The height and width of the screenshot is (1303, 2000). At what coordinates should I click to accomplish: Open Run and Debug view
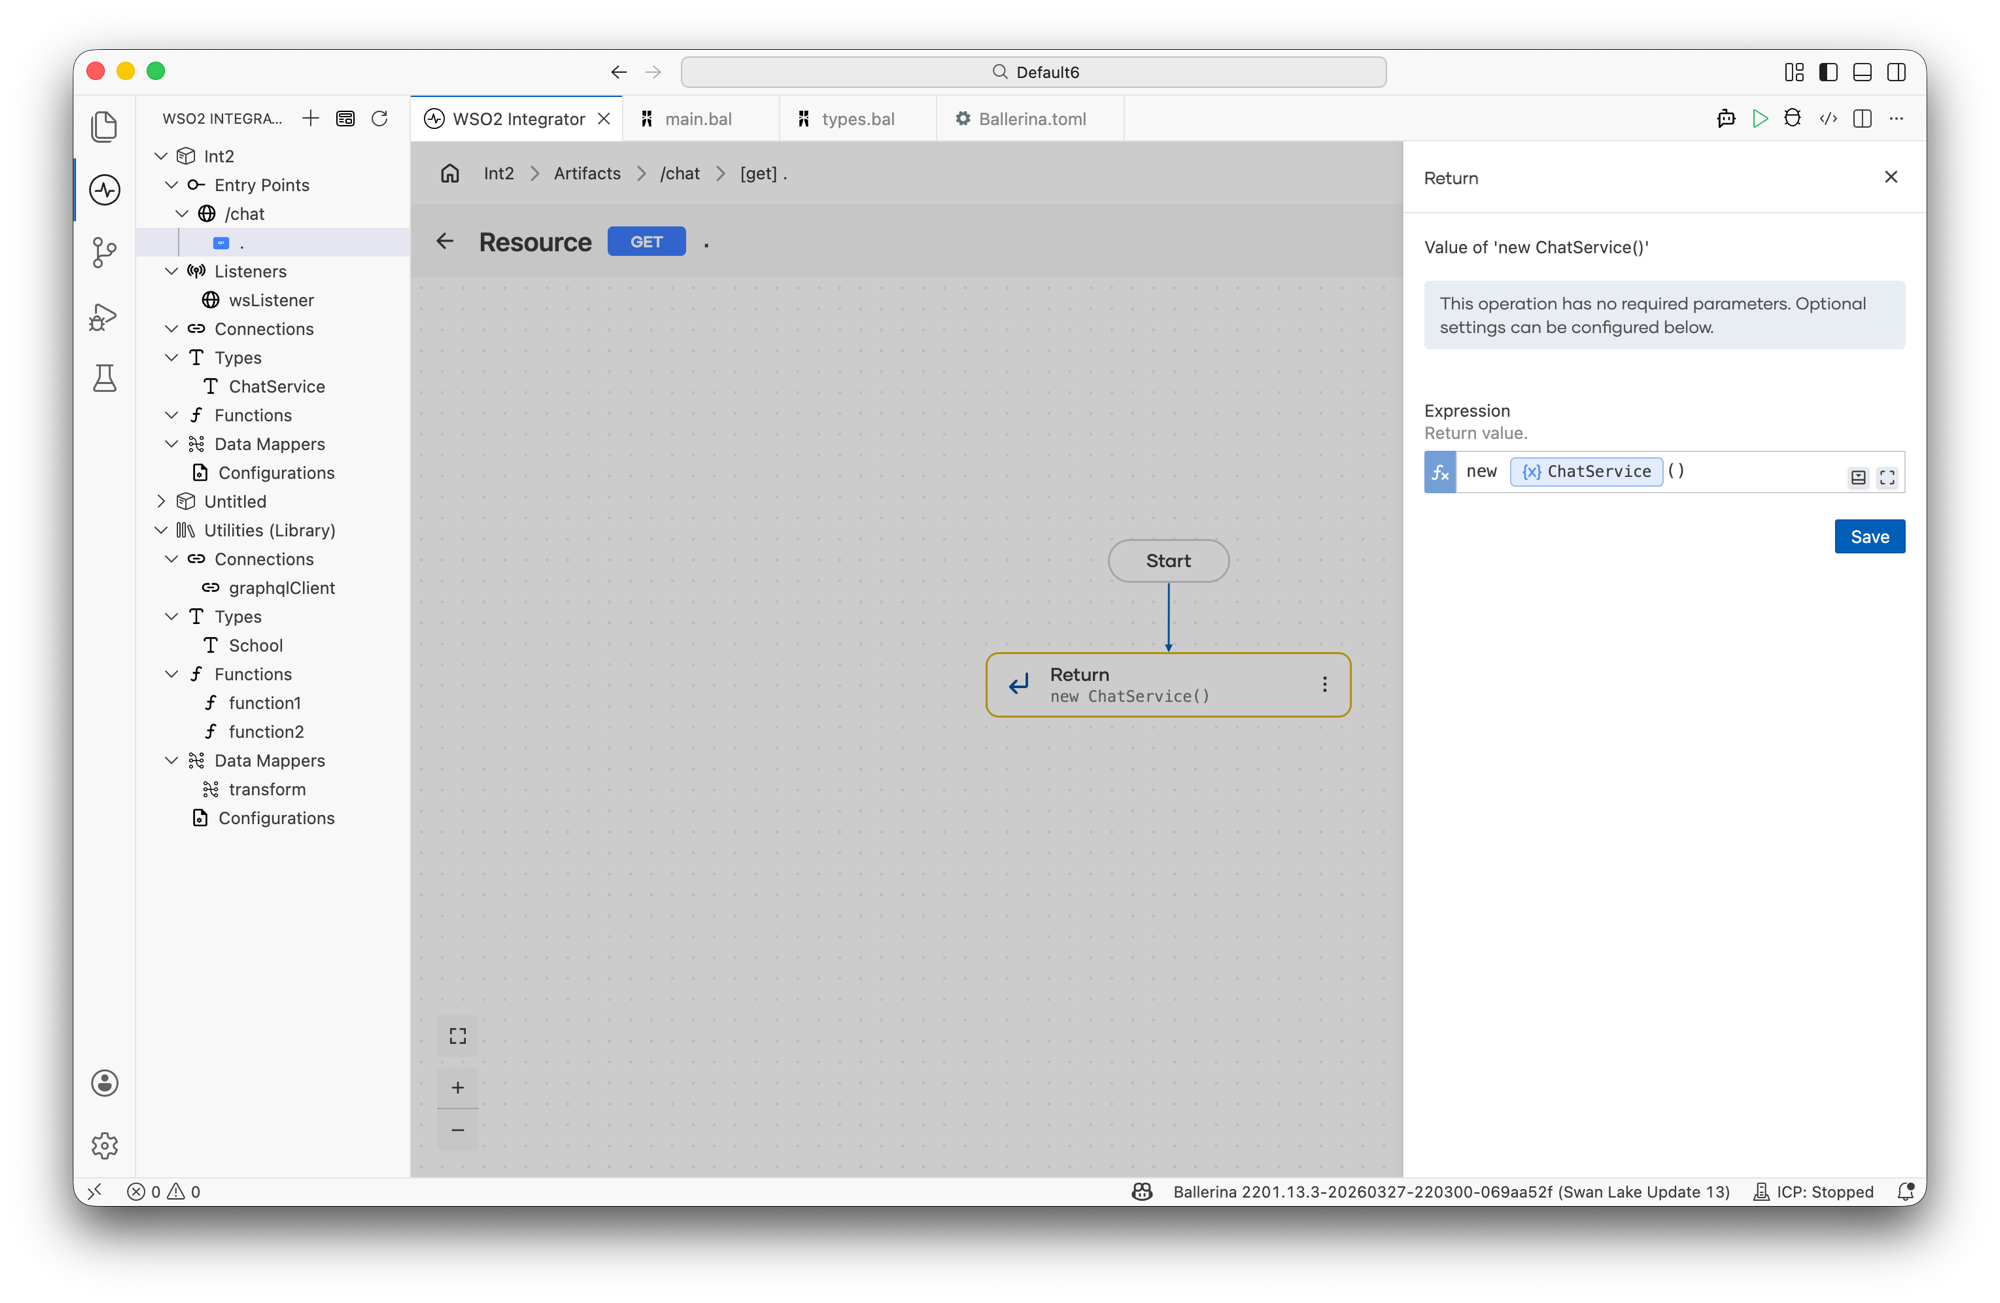[105, 317]
